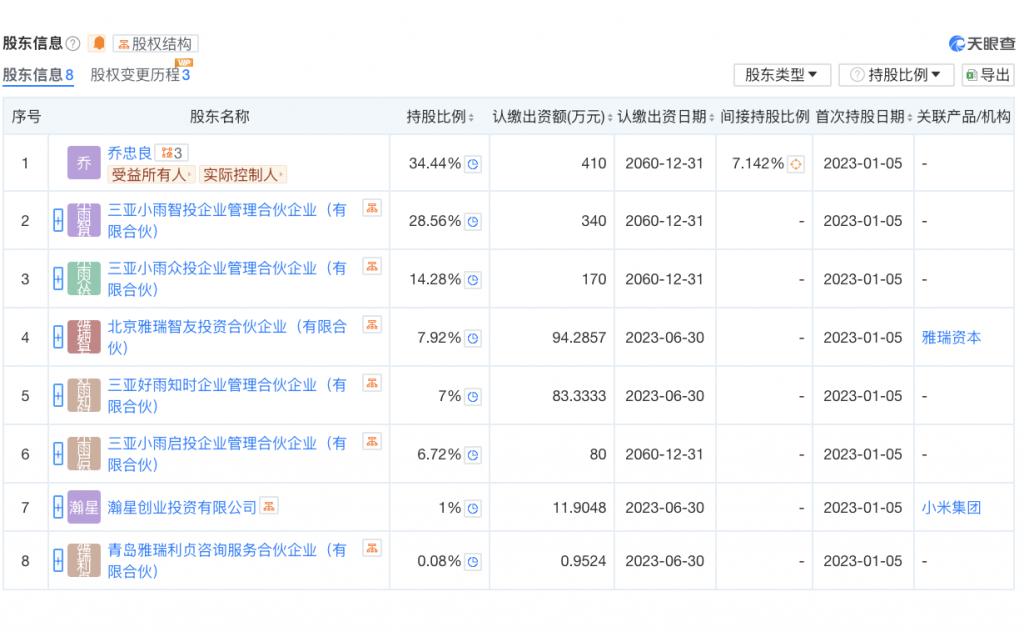Select the 股东信息 8 tab

(x=38, y=75)
